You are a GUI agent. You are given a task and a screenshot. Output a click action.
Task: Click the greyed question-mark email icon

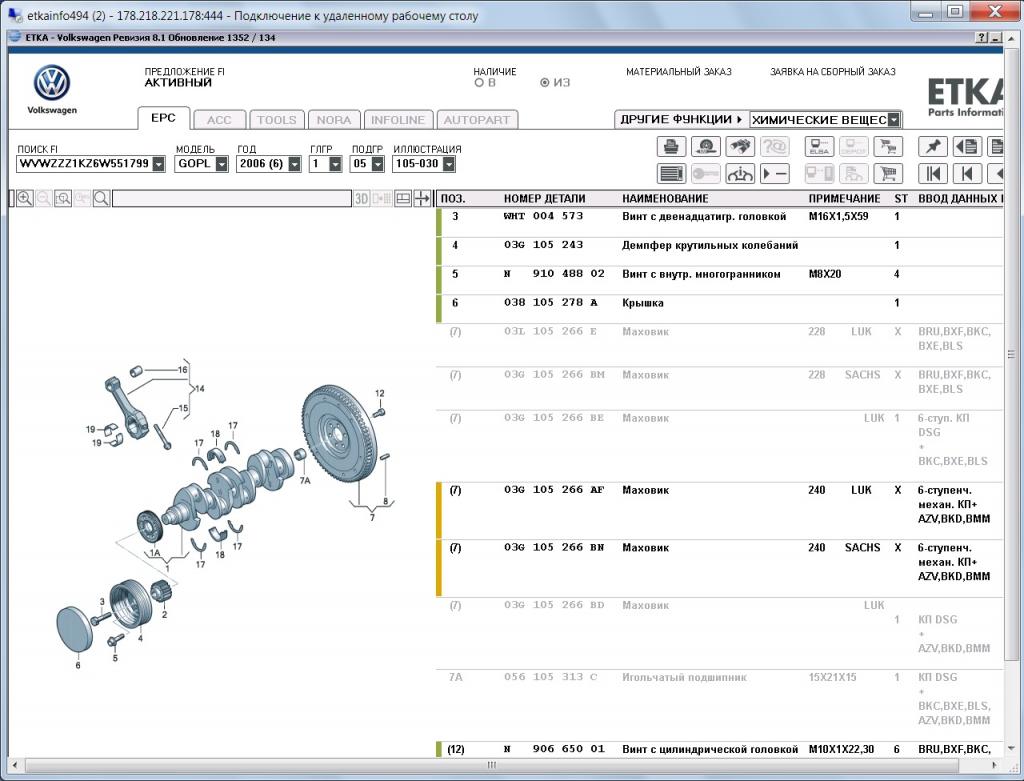775,146
